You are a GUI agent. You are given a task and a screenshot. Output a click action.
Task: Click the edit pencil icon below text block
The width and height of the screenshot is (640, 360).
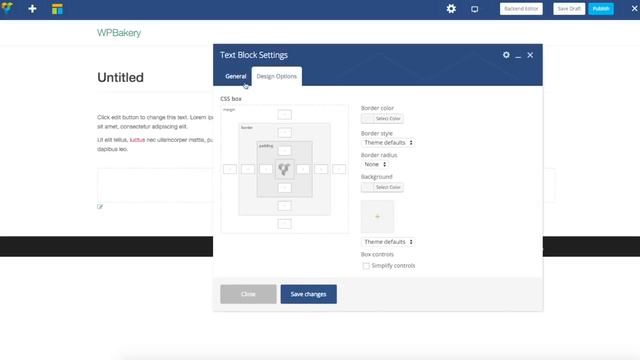(100, 207)
